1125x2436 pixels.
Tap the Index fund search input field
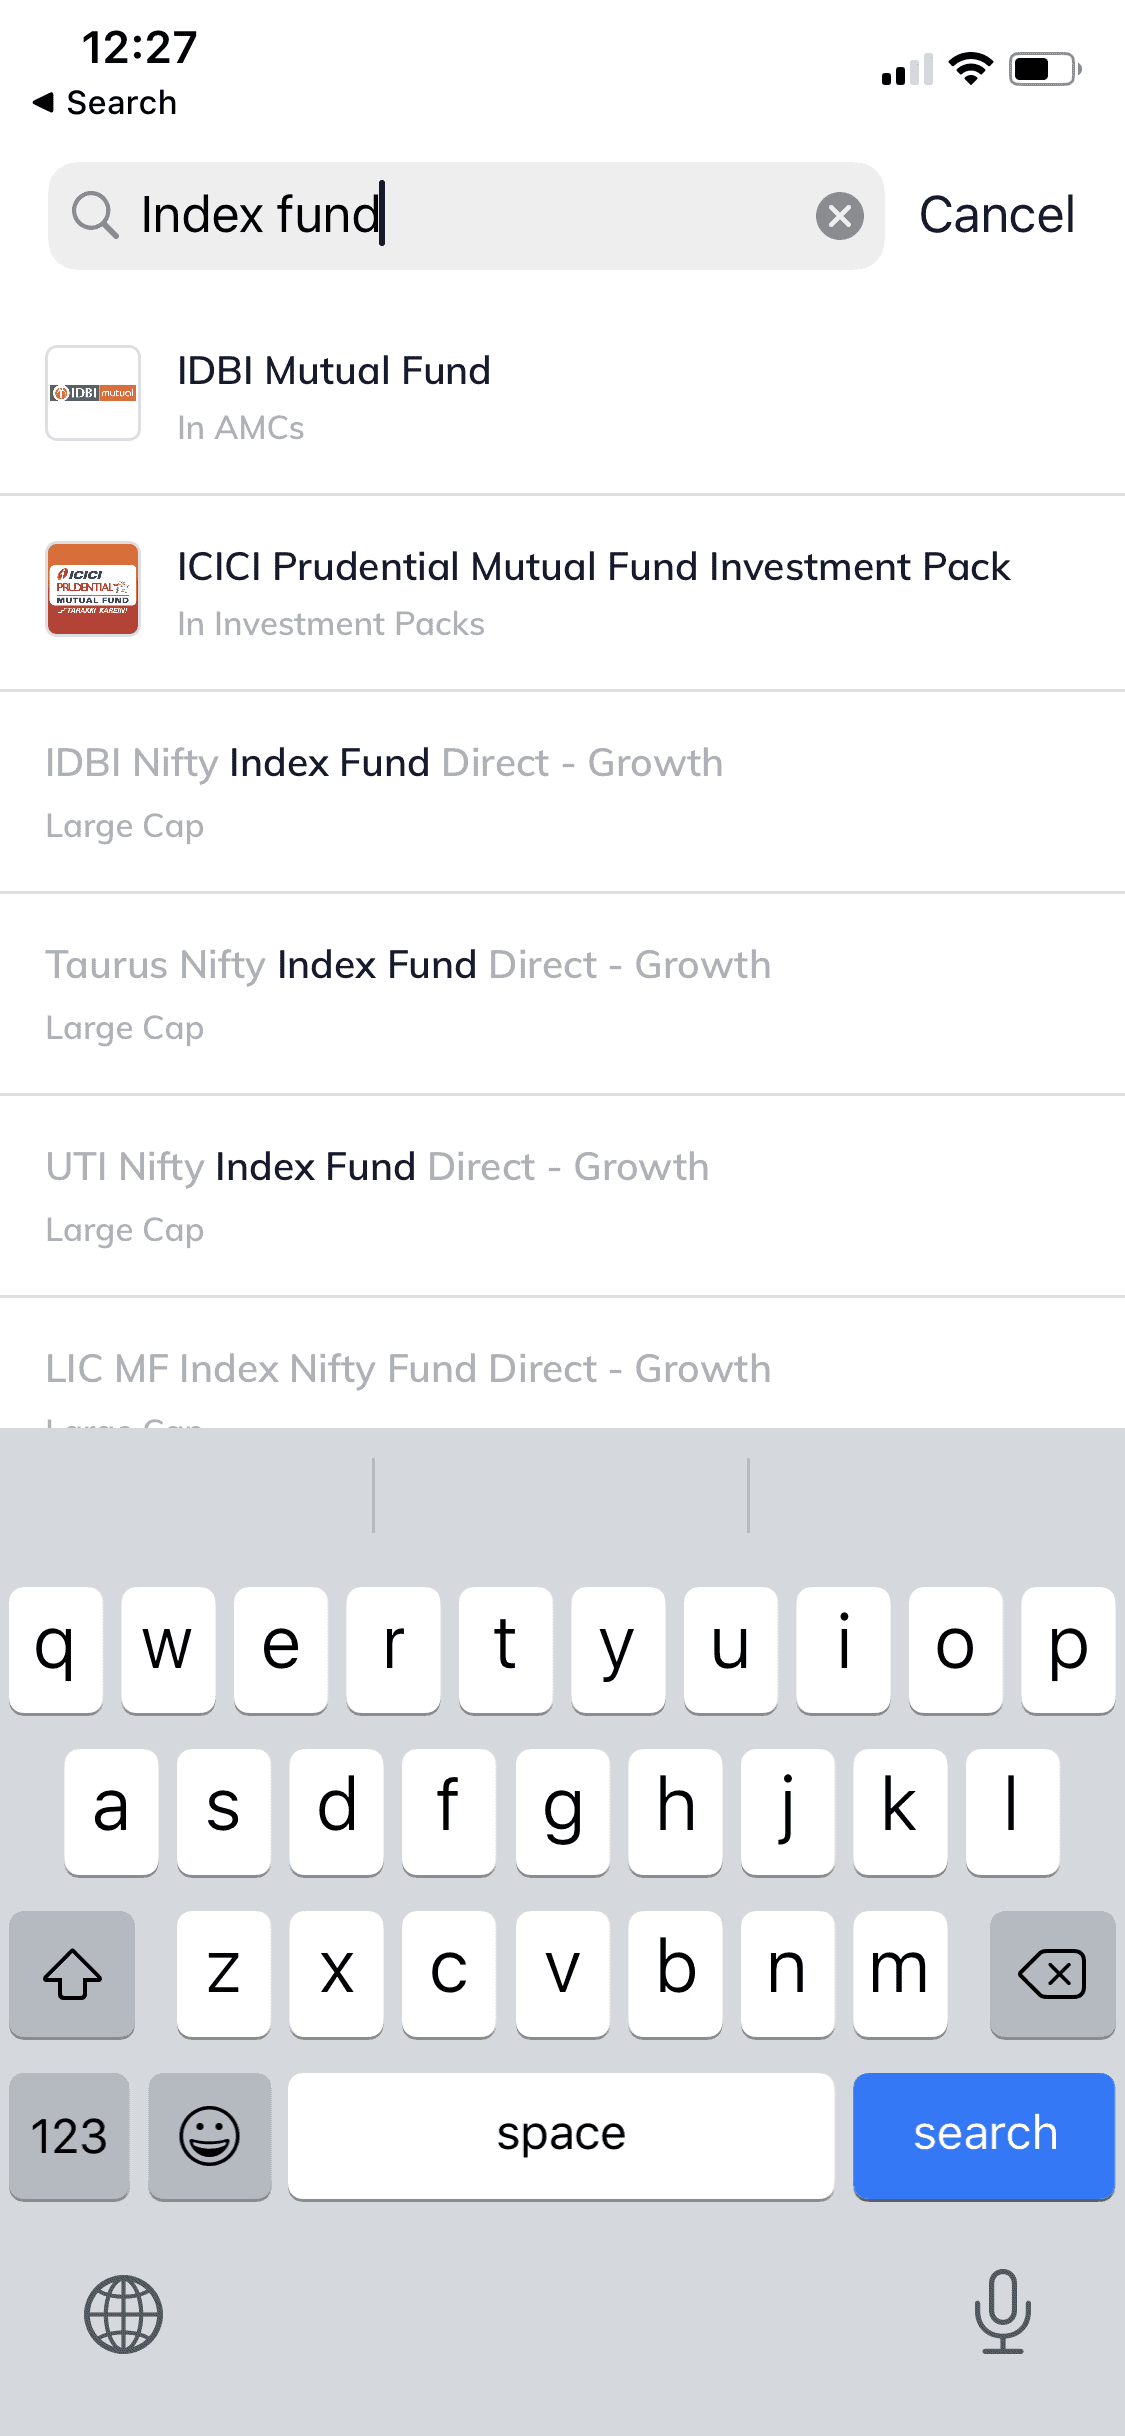point(470,216)
